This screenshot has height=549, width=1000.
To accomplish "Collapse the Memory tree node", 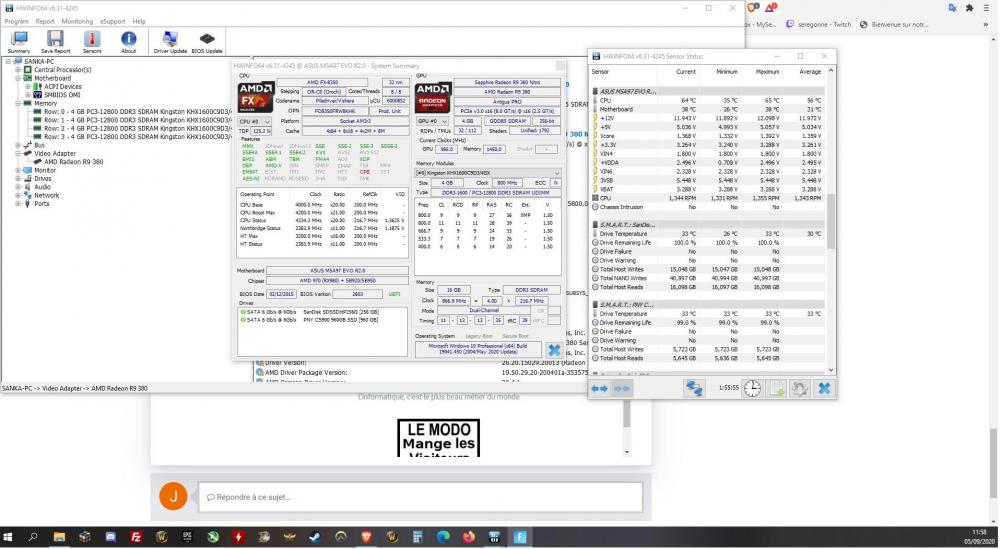I will (18, 103).
